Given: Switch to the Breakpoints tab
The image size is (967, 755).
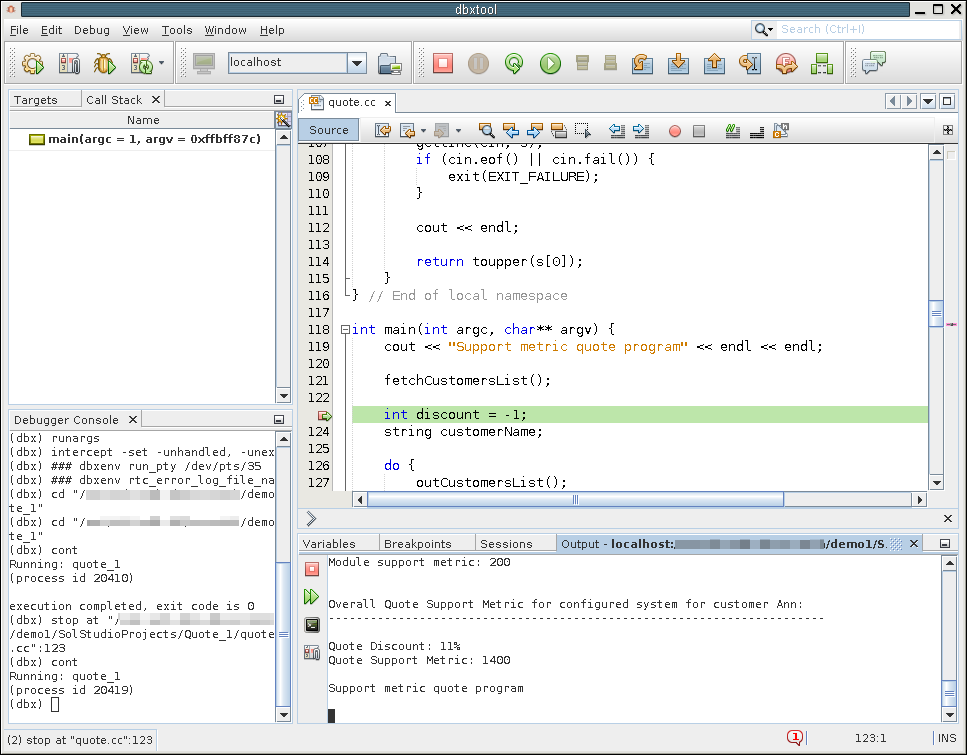Looking at the screenshot, I should coord(417,544).
